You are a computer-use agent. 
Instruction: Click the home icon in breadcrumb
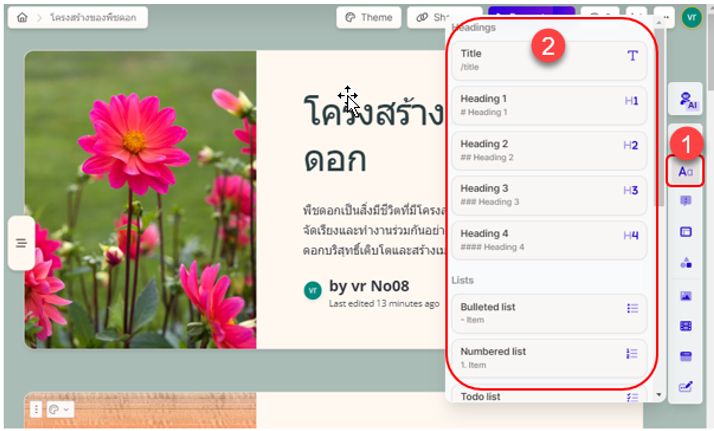pos(22,17)
